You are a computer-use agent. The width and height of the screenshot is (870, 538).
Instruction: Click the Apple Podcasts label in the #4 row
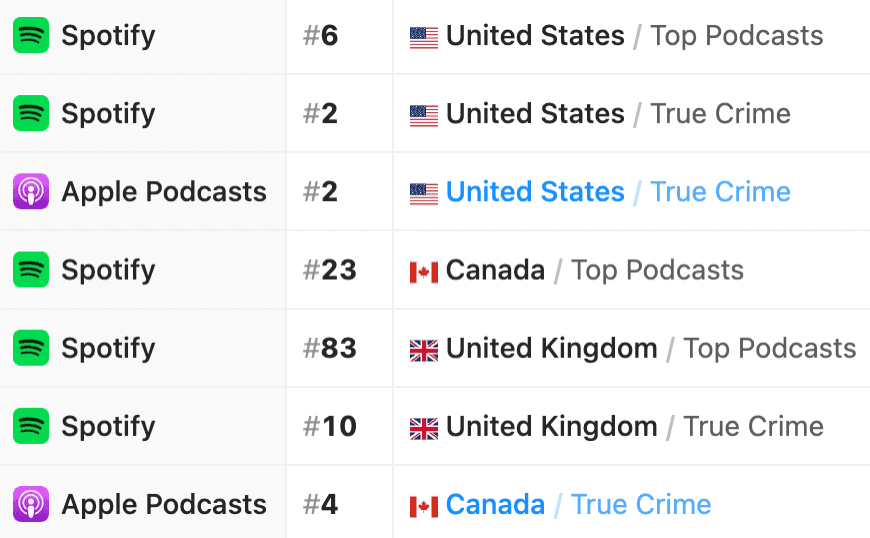tap(164, 504)
